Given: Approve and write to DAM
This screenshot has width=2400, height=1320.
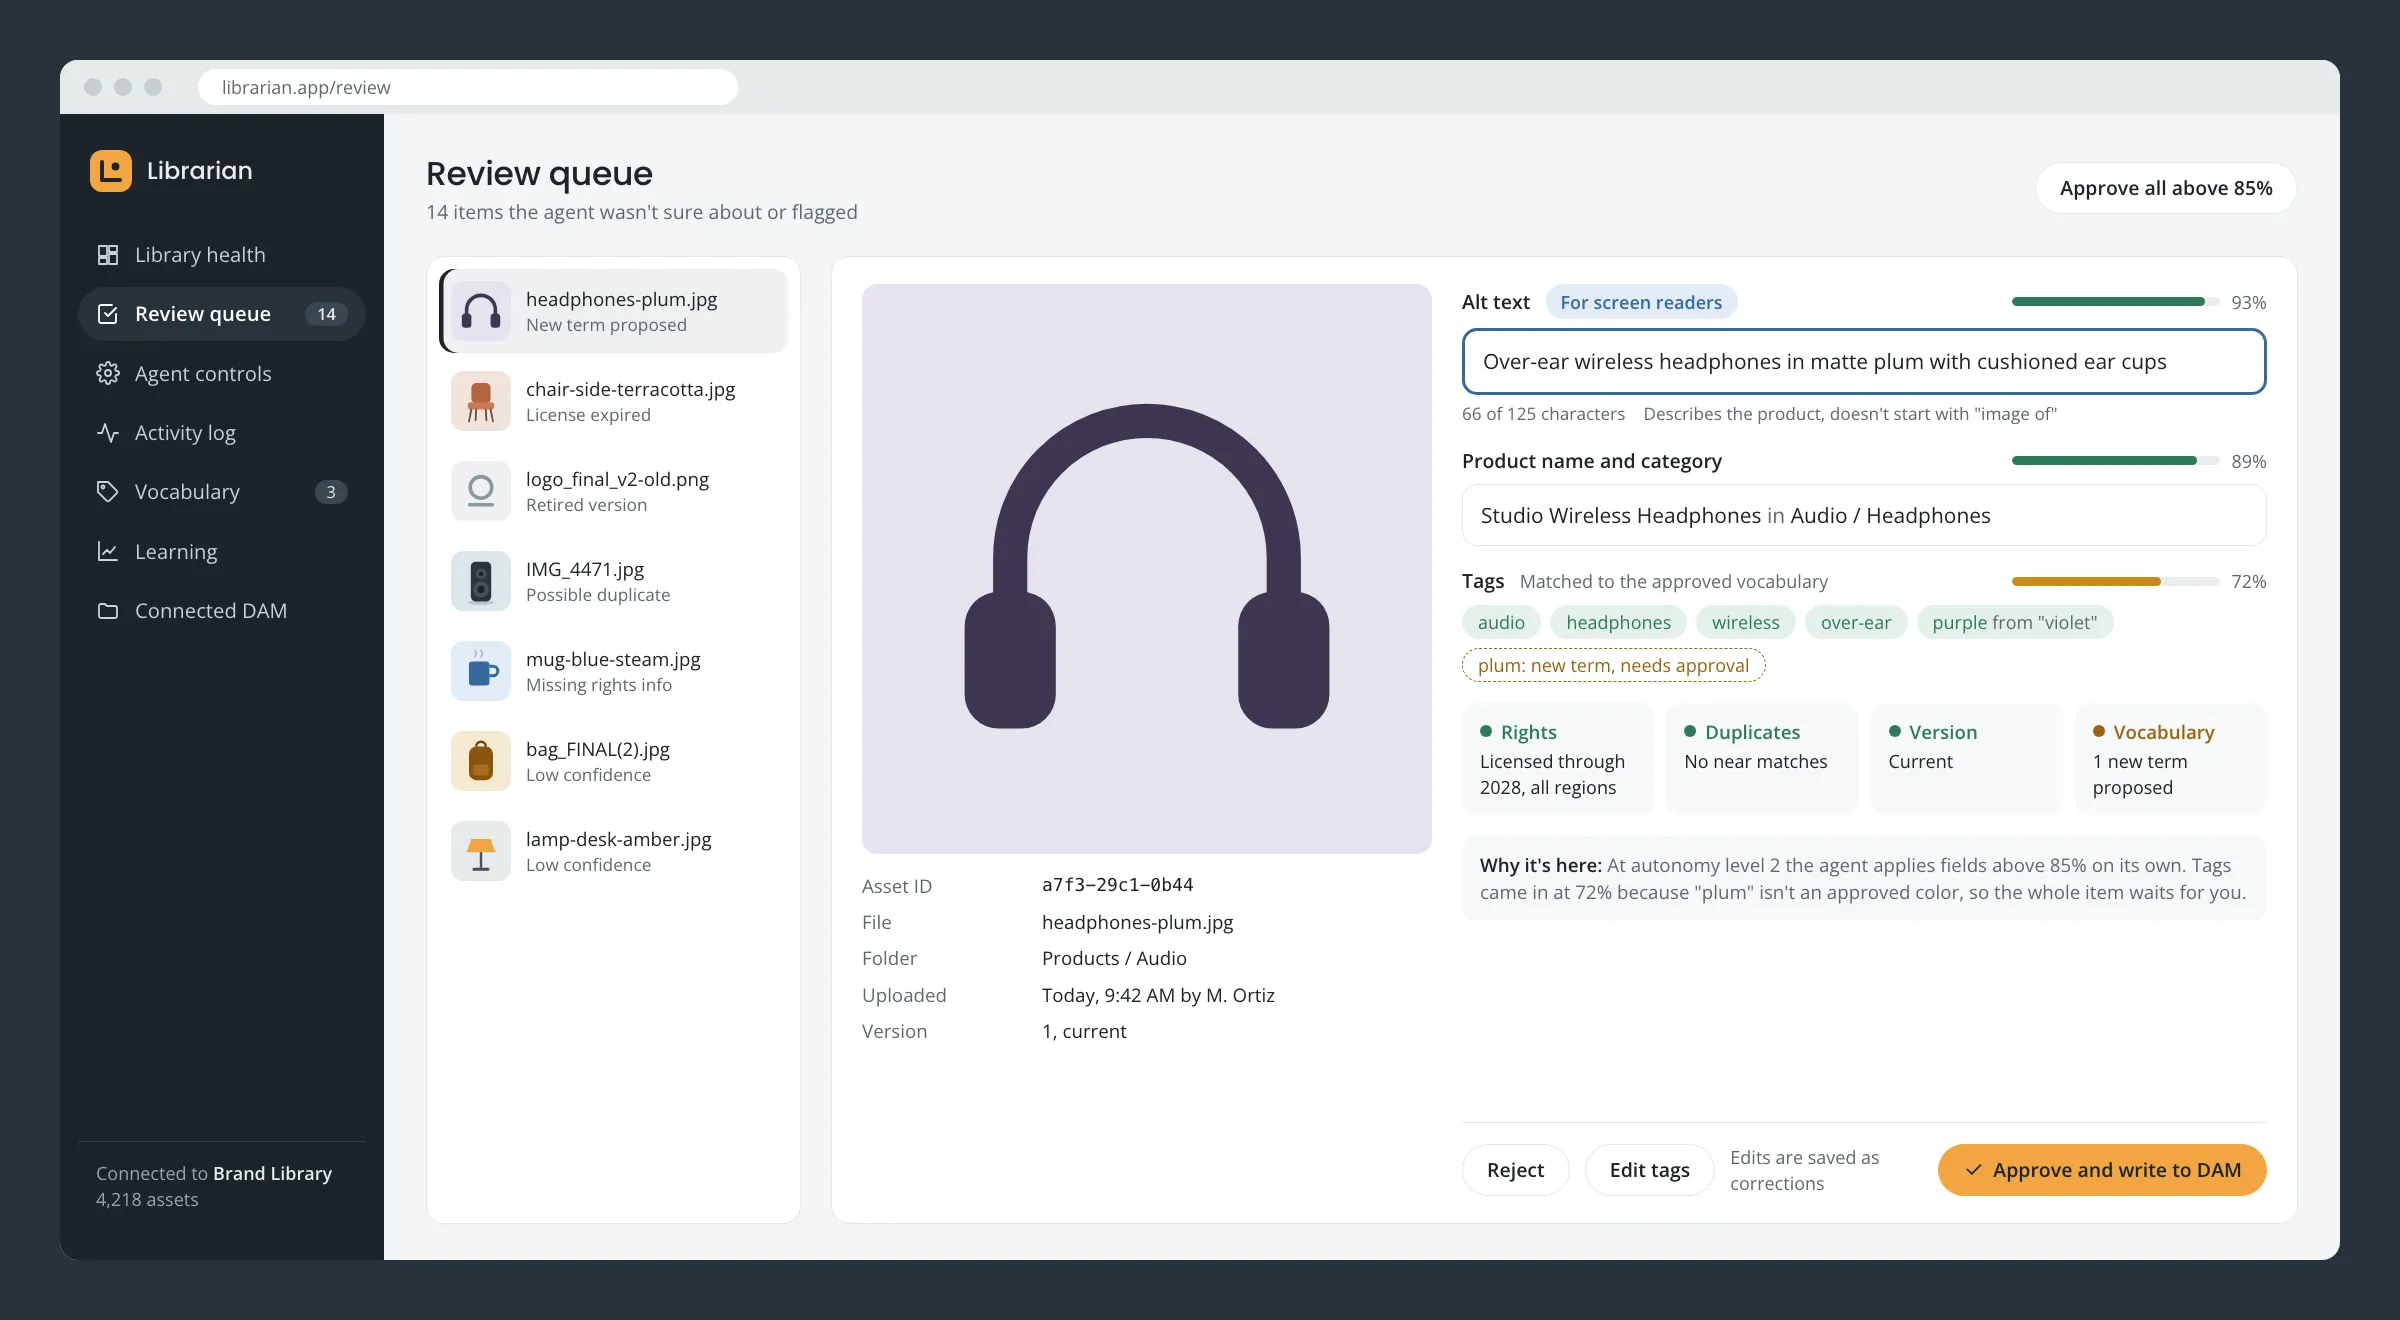Looking at the screenshot, I should point(2102,1170).
